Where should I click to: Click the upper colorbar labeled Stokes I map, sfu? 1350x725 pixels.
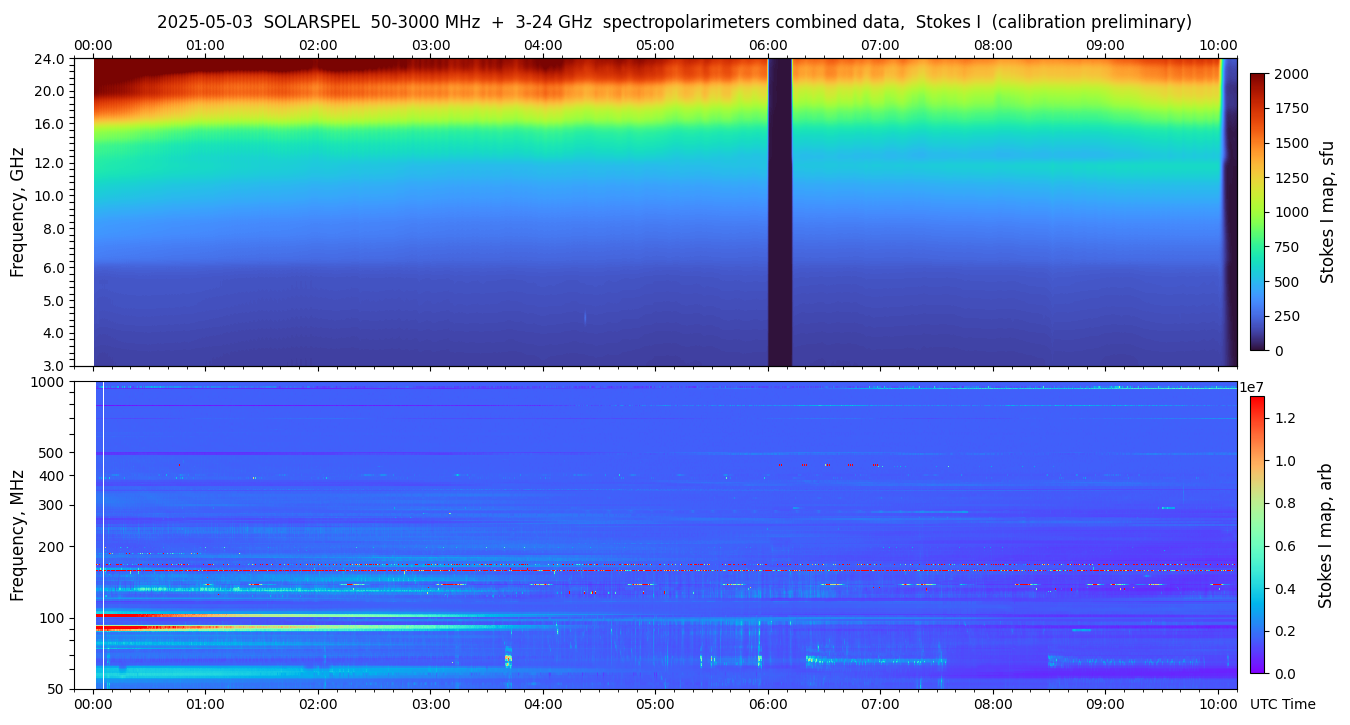tap(1257, 212)
